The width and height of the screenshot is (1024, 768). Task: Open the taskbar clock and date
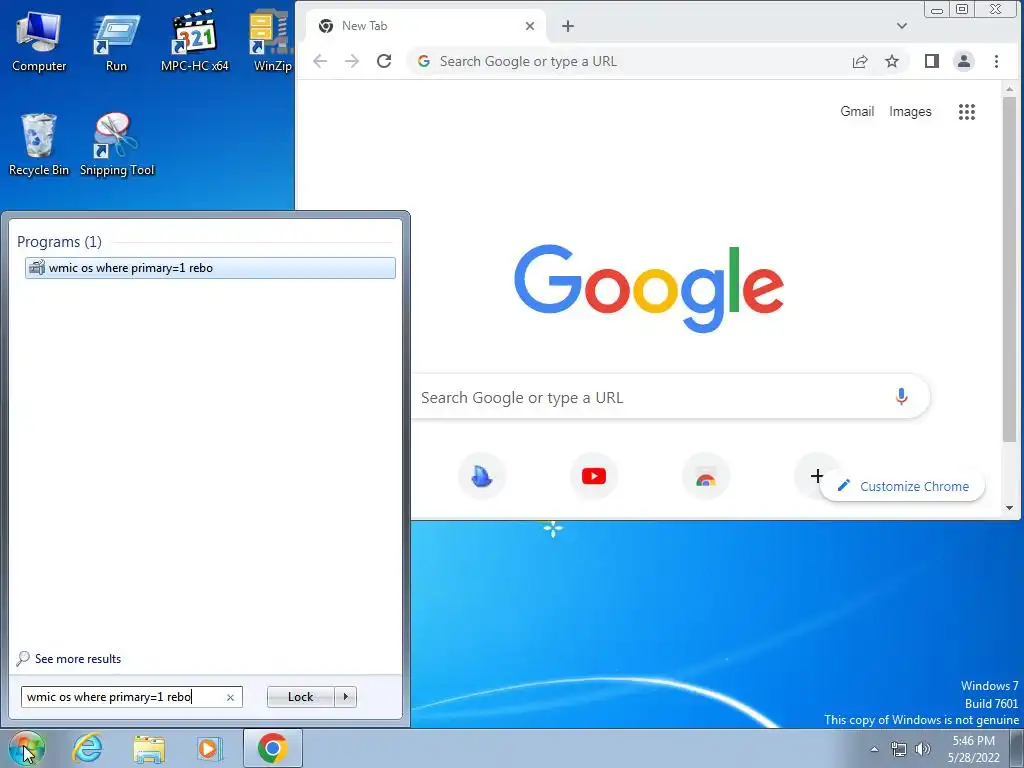coord(974,749)
